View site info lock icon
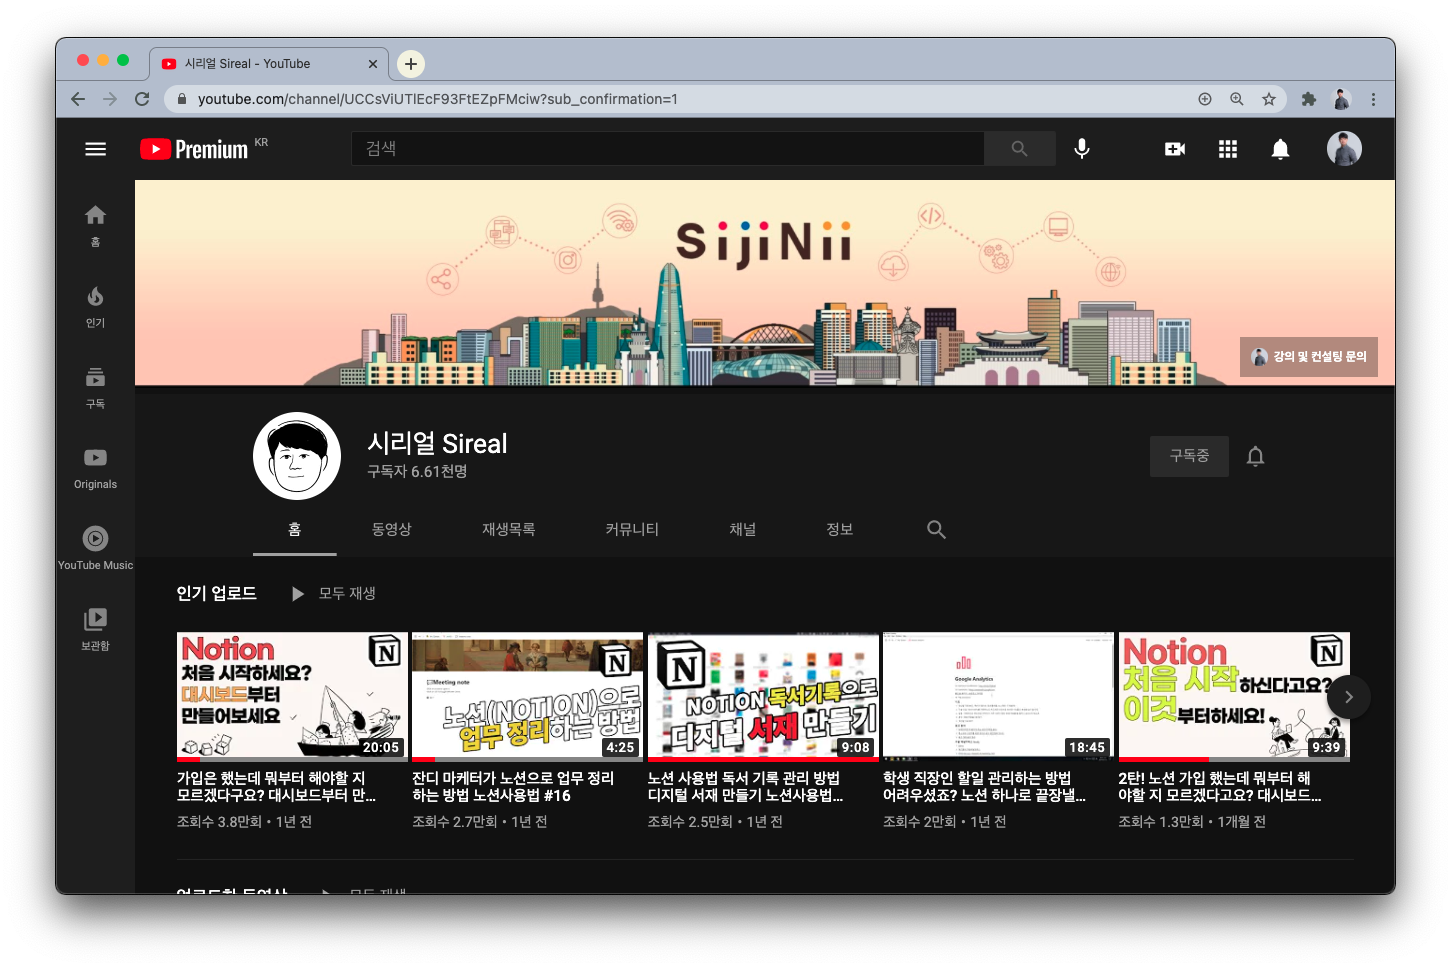This screenshot has height=968, width=1451. click(x=182, y=99)
